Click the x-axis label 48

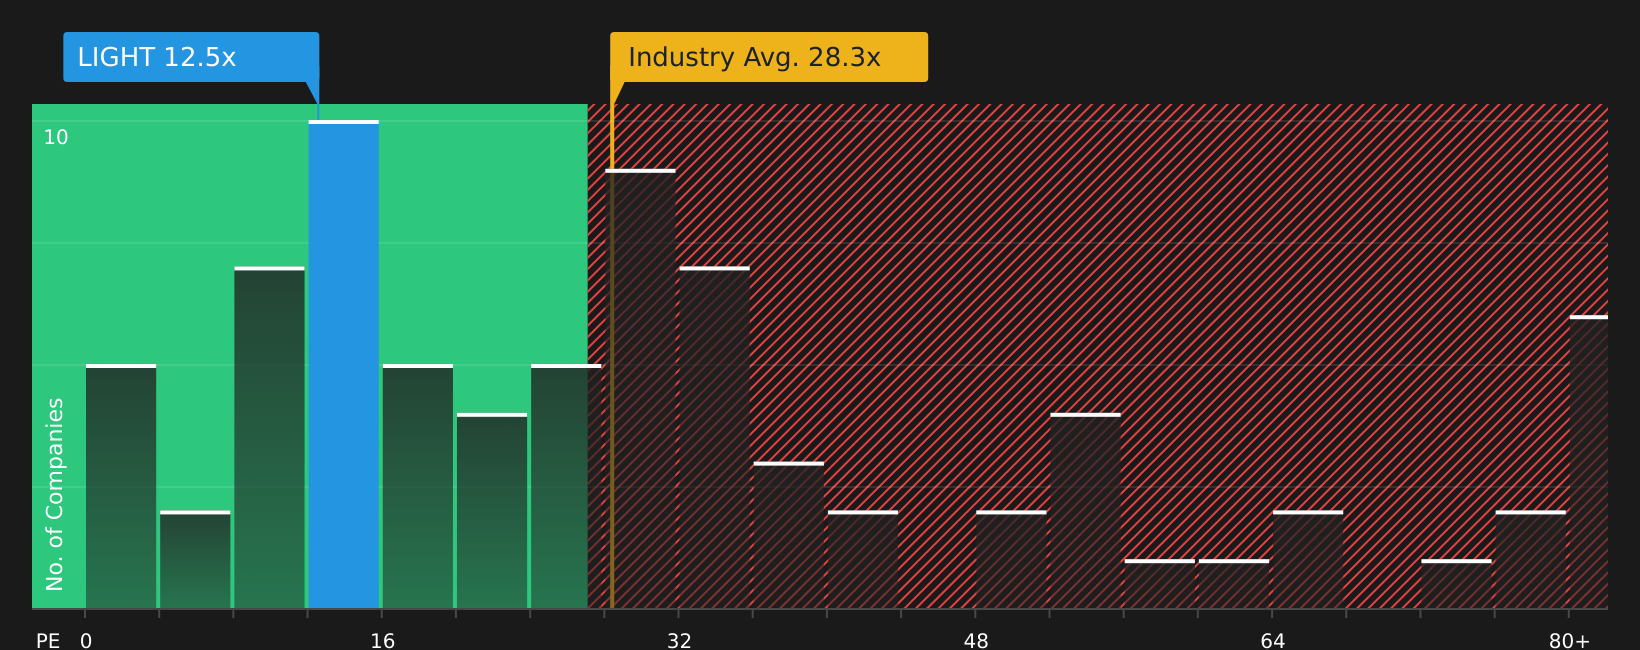976,641
